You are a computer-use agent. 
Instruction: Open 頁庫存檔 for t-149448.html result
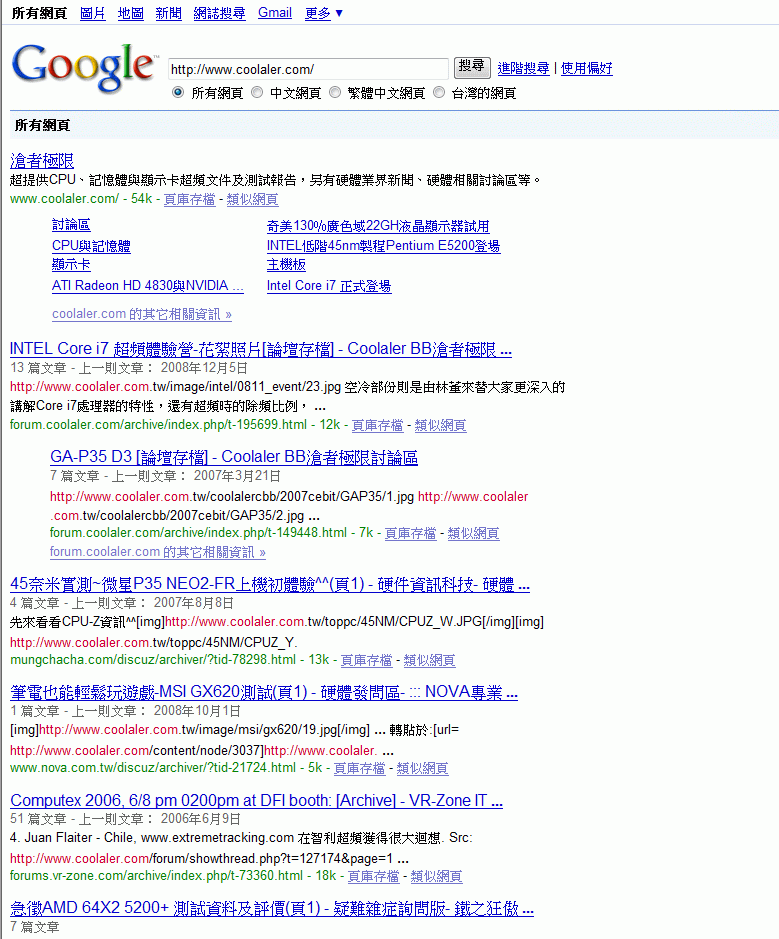pyautogui.click(x=410, y=533)
